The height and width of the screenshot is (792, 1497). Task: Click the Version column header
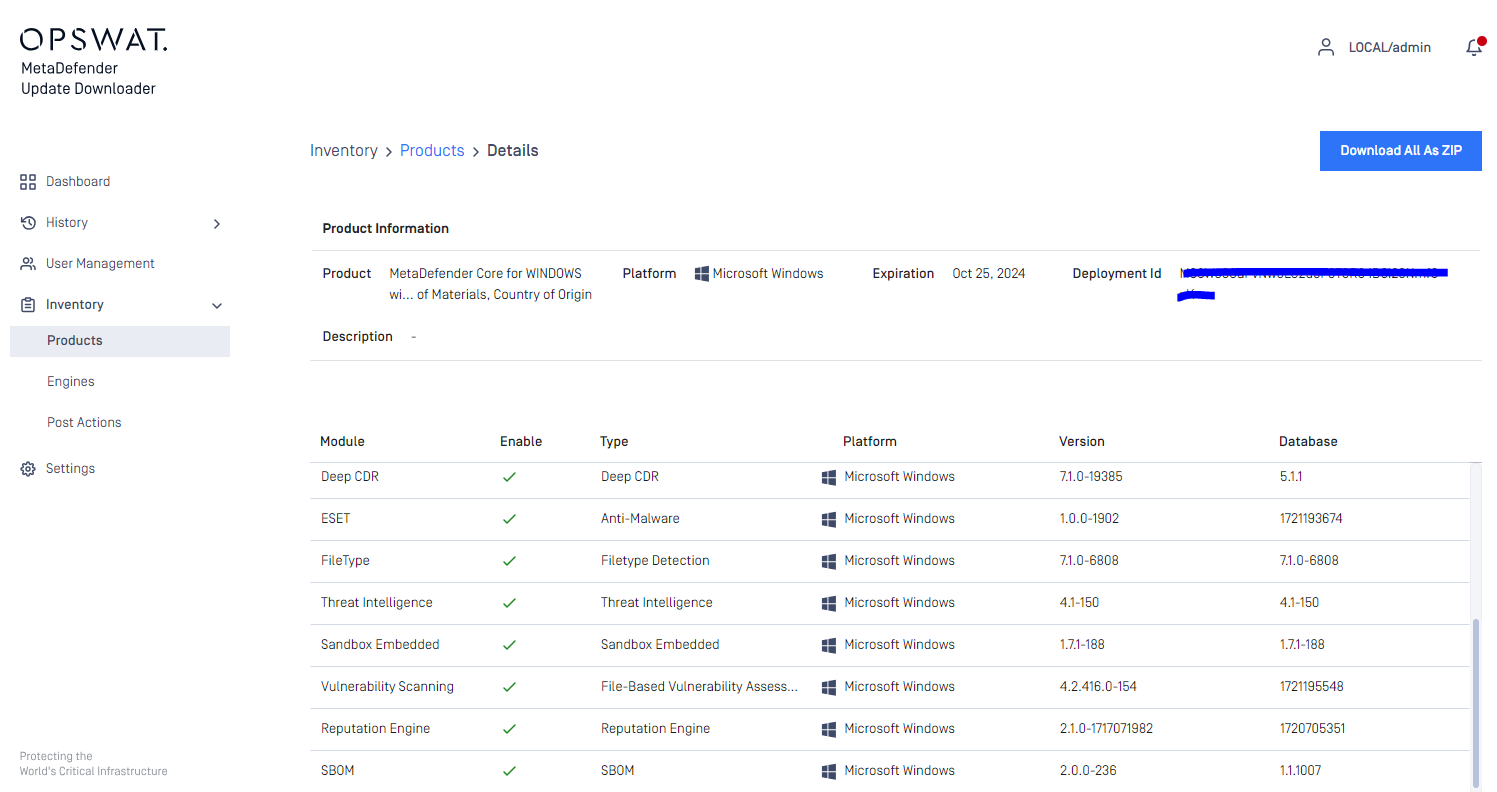click(x=1082, y=441)
